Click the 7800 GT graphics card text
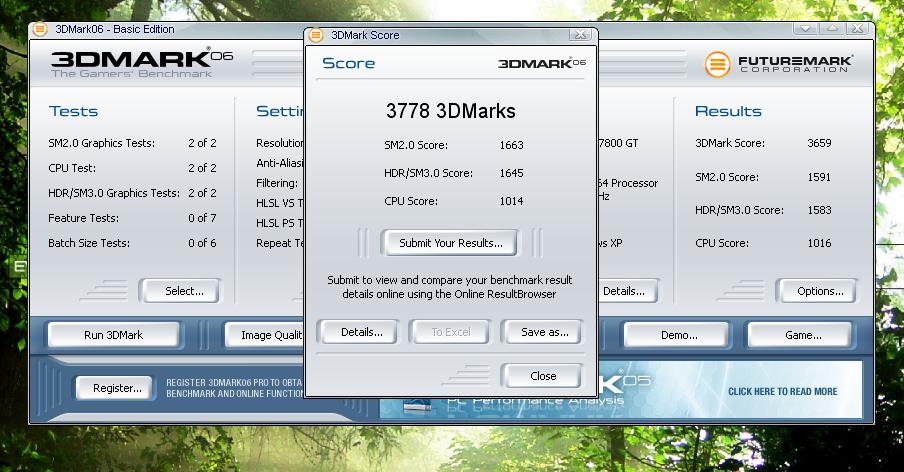Image resolution: width=904 pixels, height=472 pixels. [619, 143]
